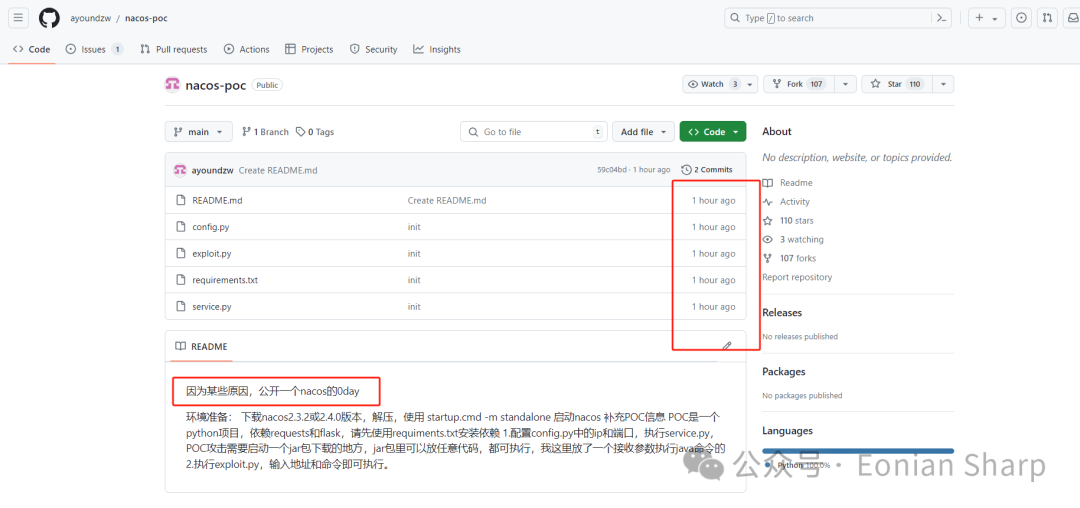Image resolution: width=1080 pixels, height=508 pixels.
Task: View the 1 Branch link
Action: click(x=265, y=131)
